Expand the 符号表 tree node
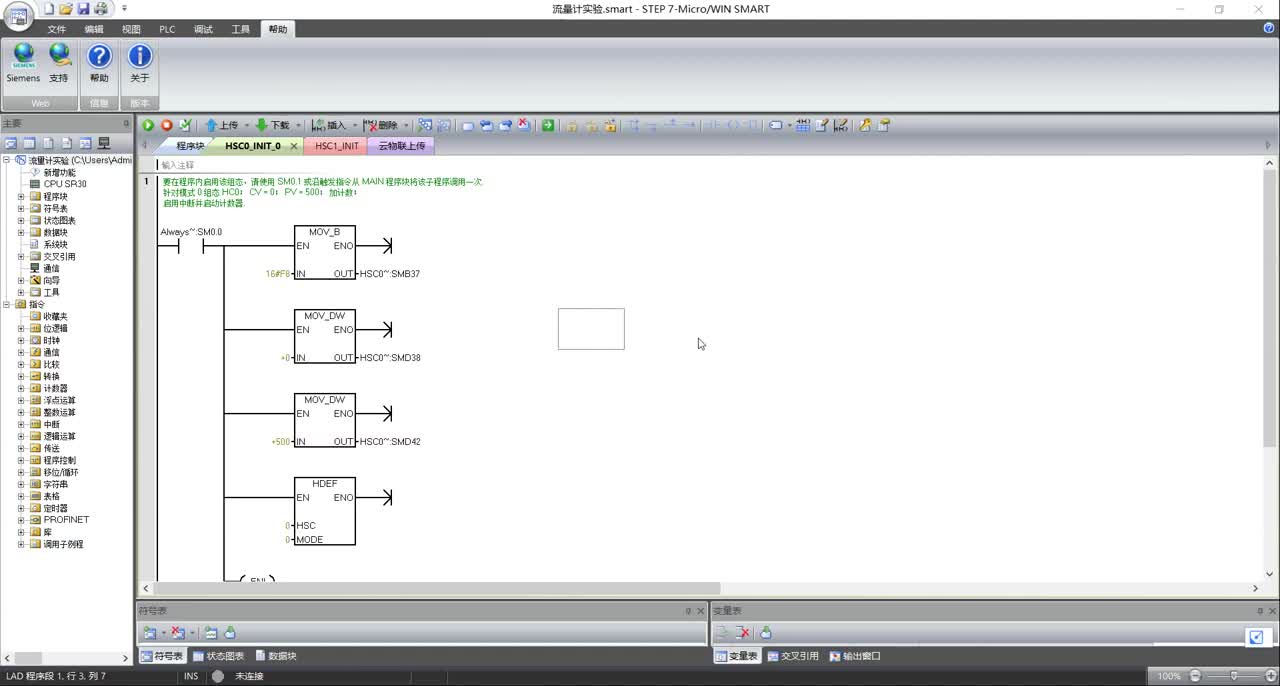 tap(21, 209)
